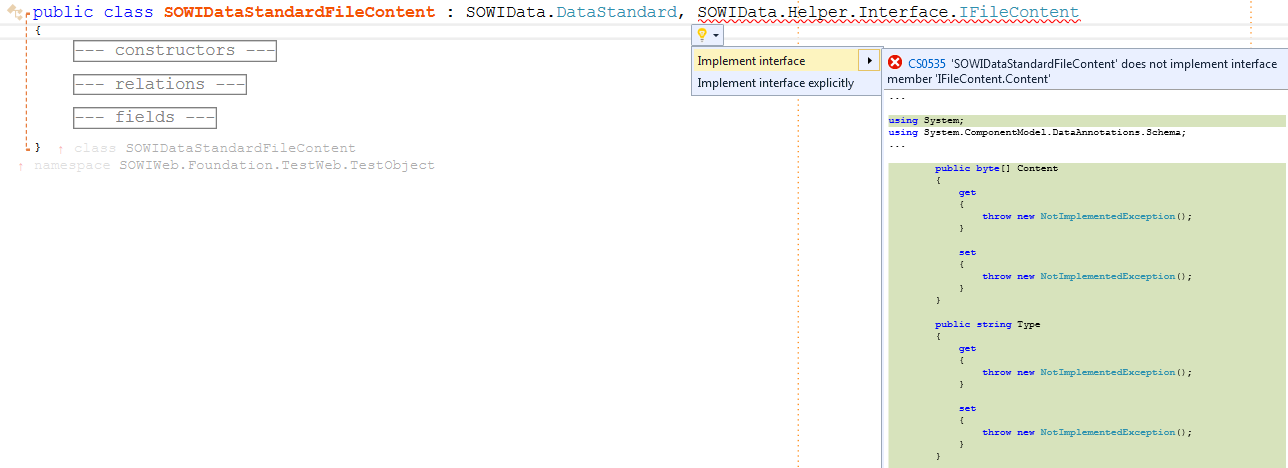
Task: Choose Implement interface explicitly
Action: point(775,83)
